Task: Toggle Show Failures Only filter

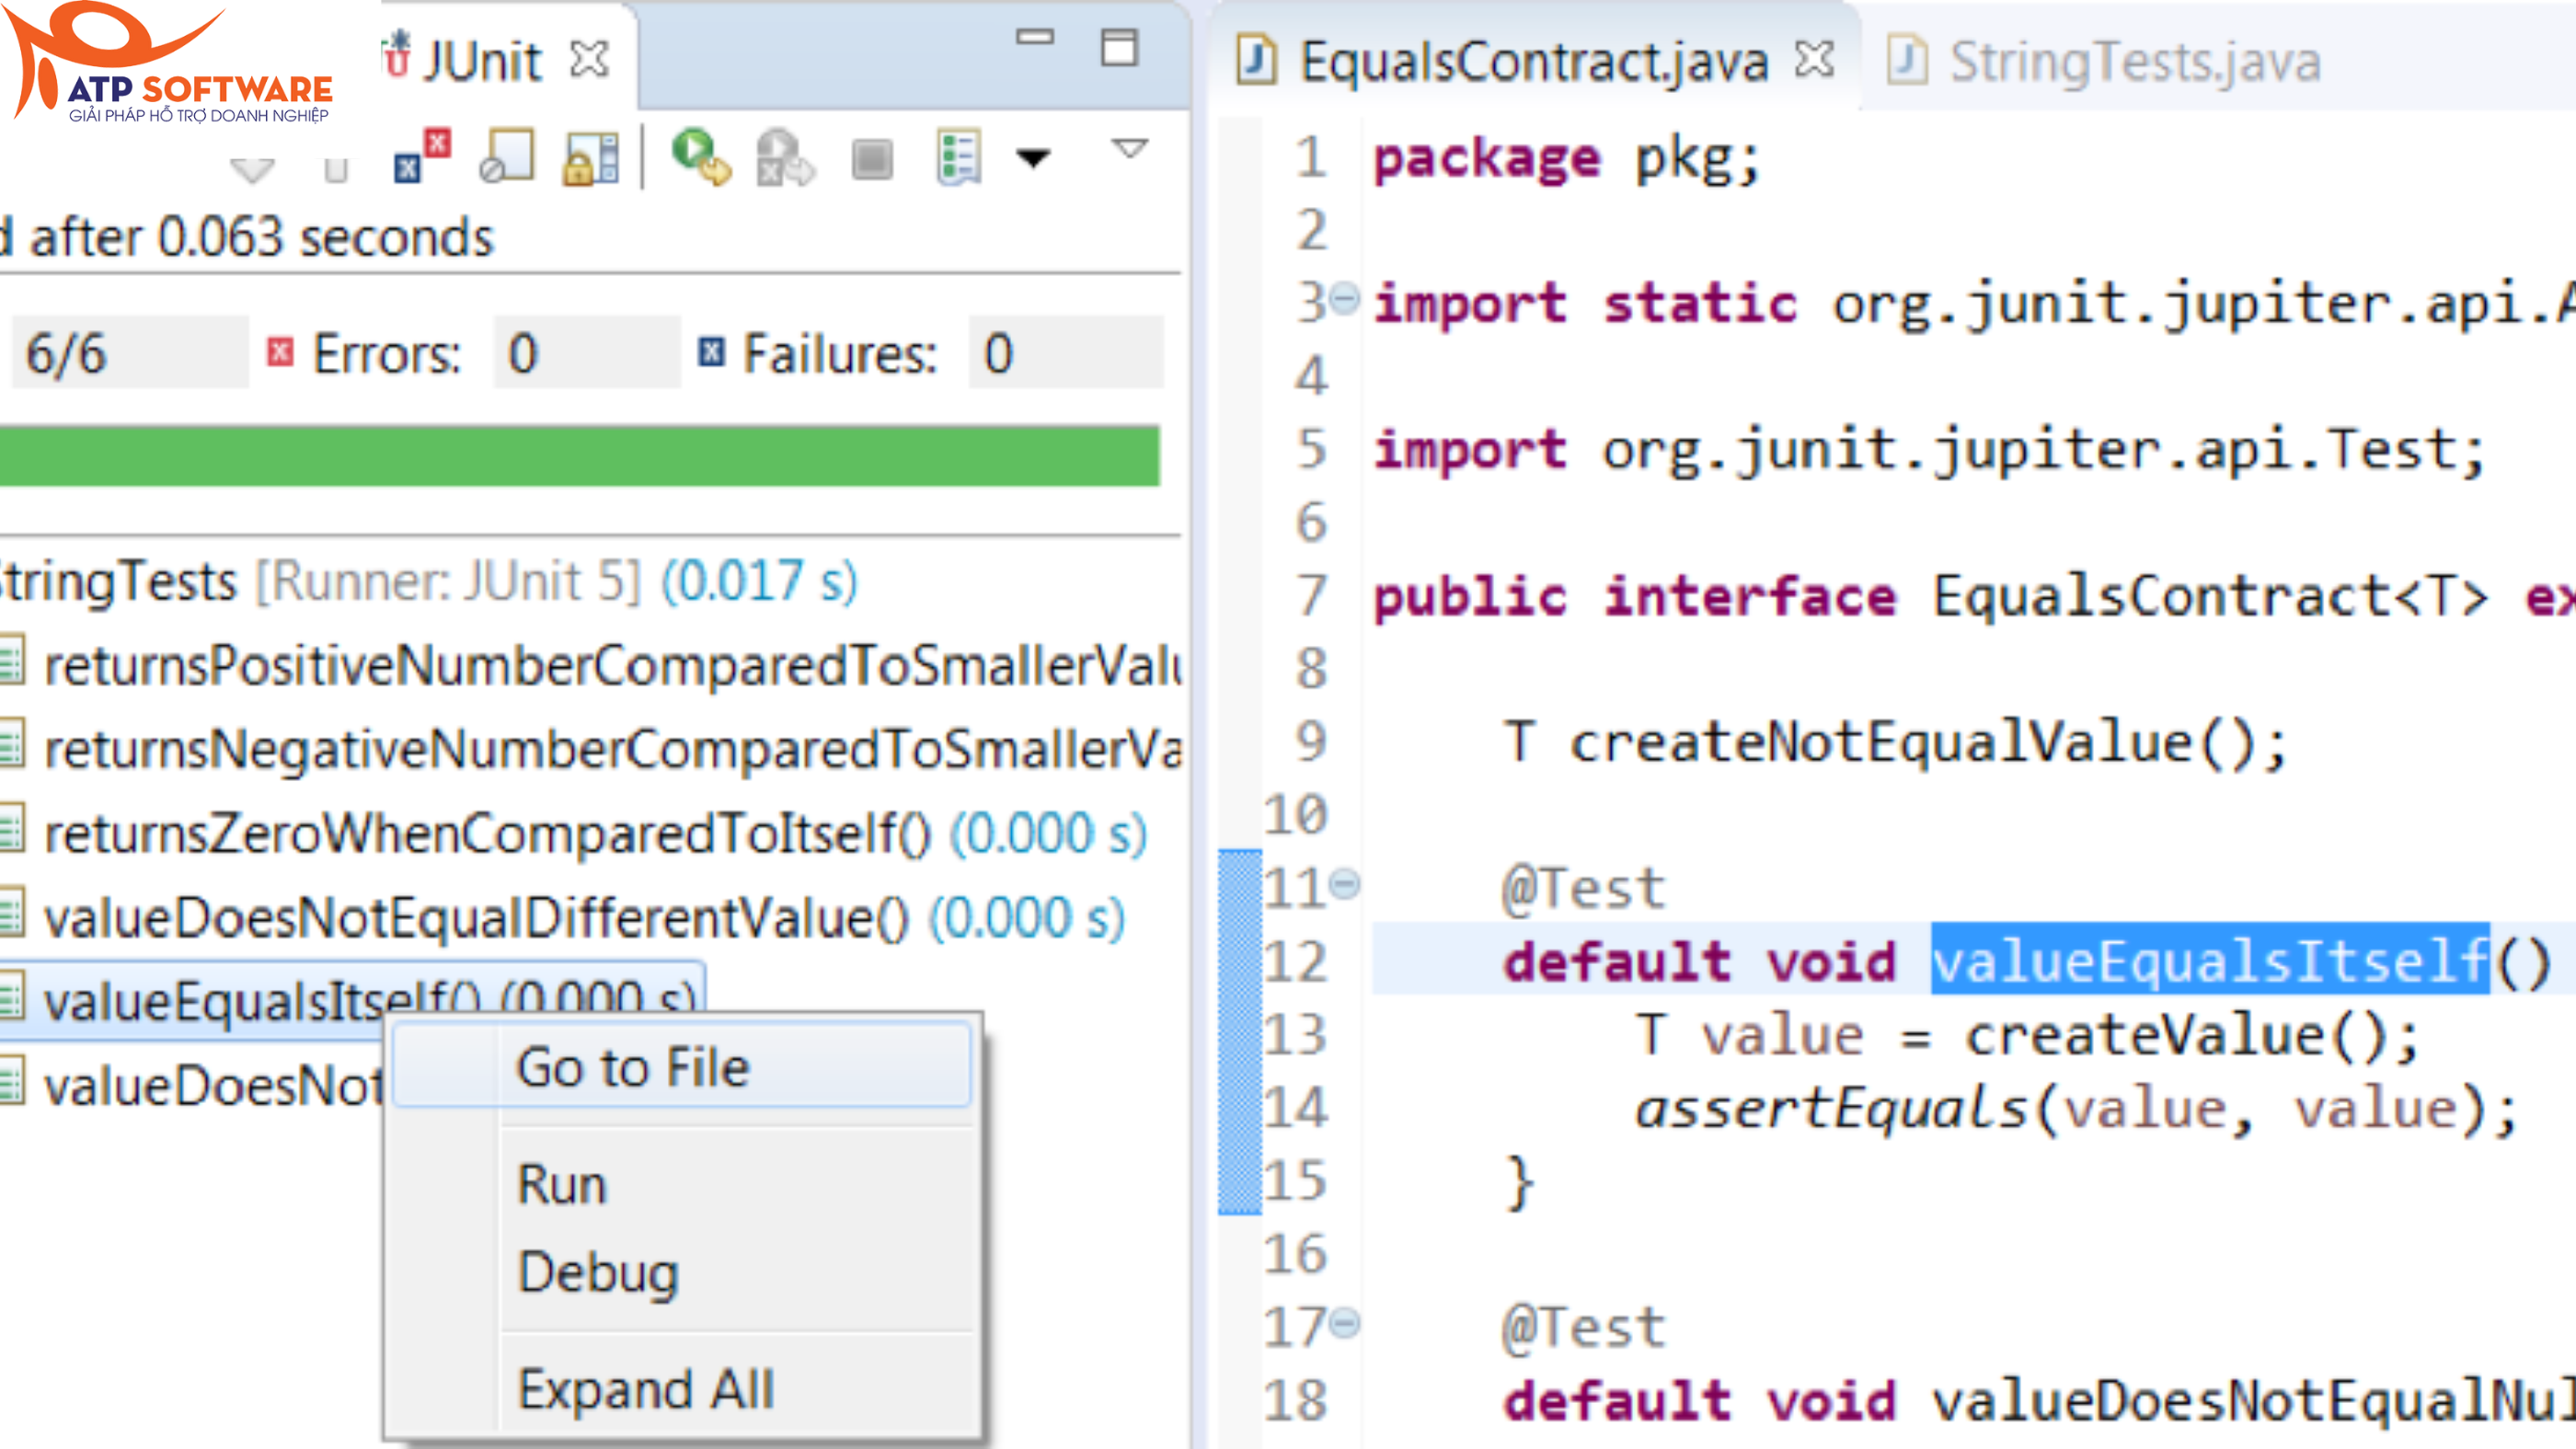Action: tap(421, 157)
